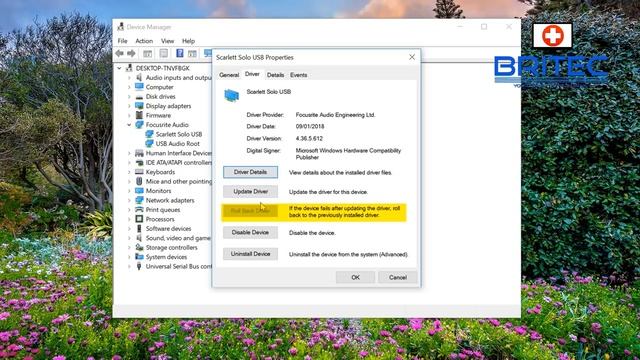
Task: Click the Universal Serial Bus controllers icon
Action: click(x=139, y=266)
